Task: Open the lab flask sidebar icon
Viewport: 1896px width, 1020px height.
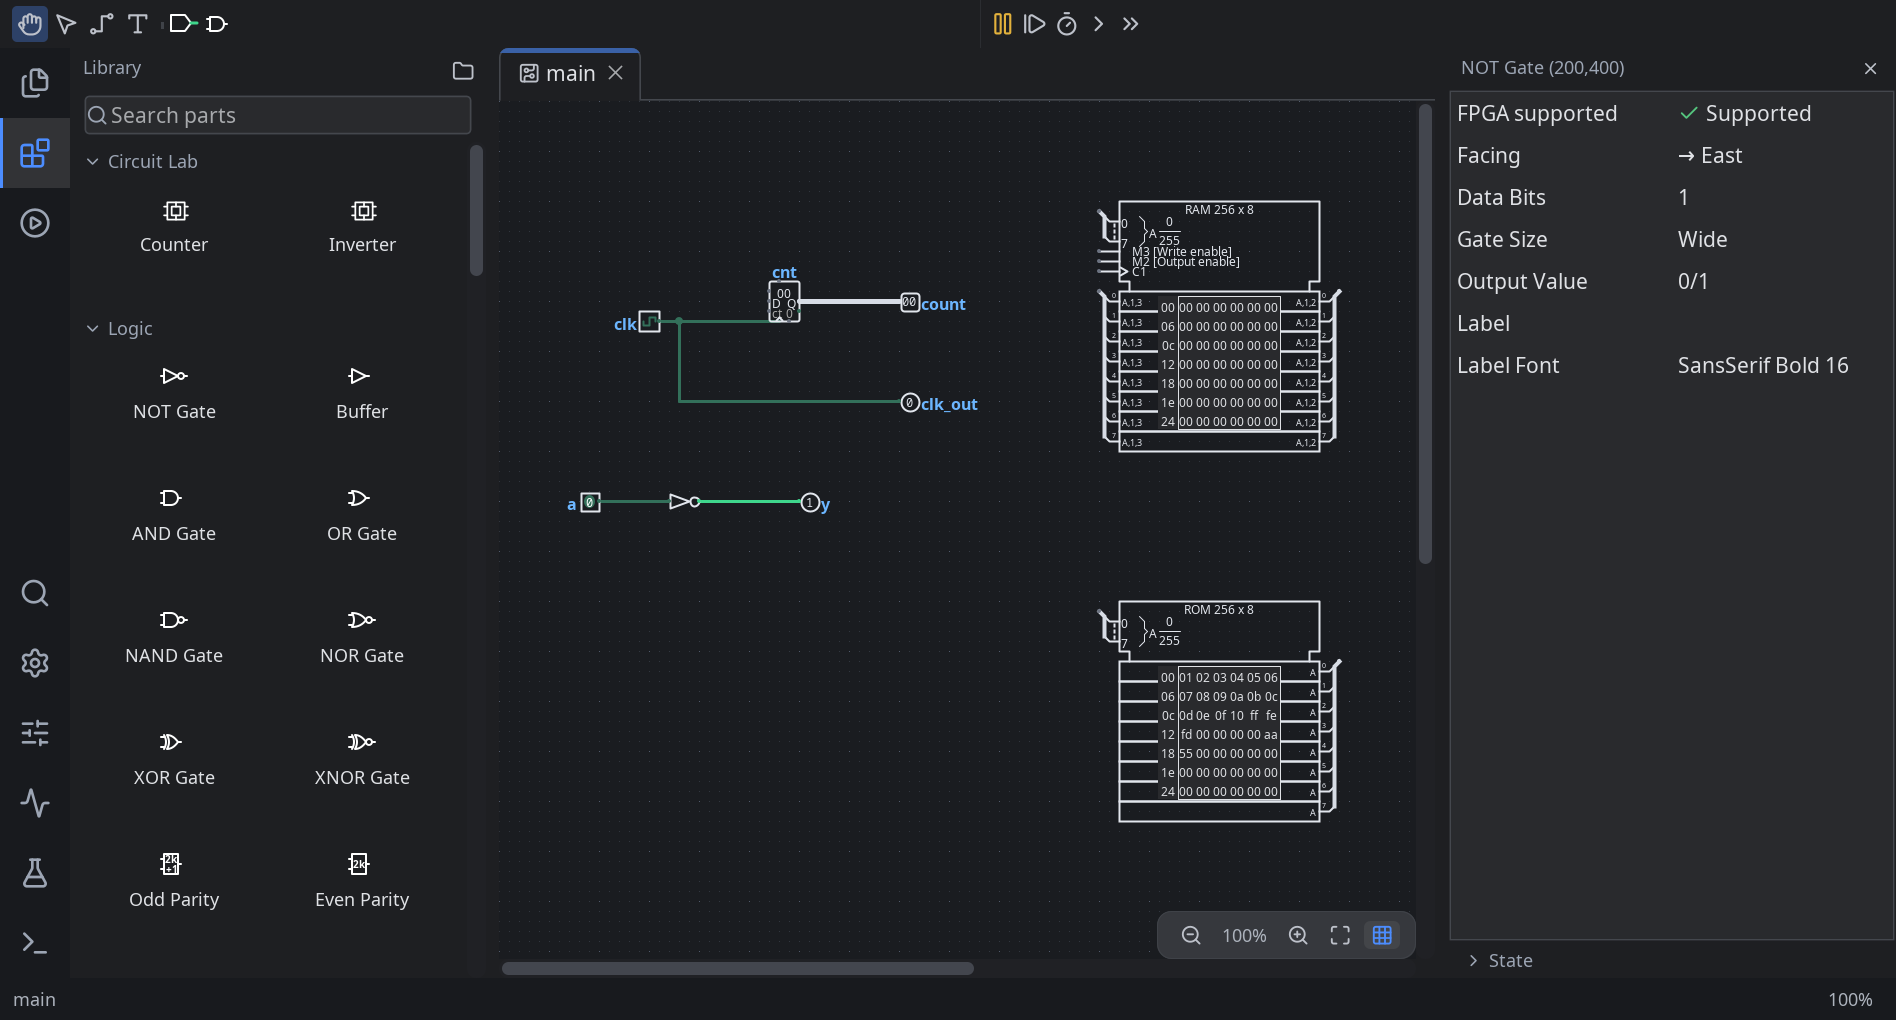Action: (x=35, y=873)
